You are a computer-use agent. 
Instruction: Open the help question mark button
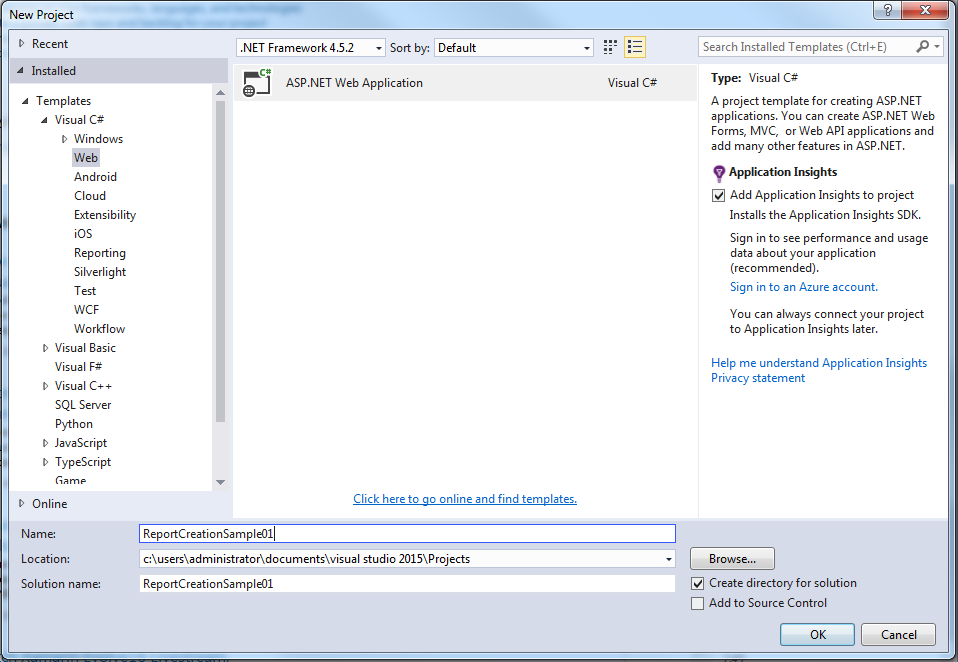coord(888,10)
